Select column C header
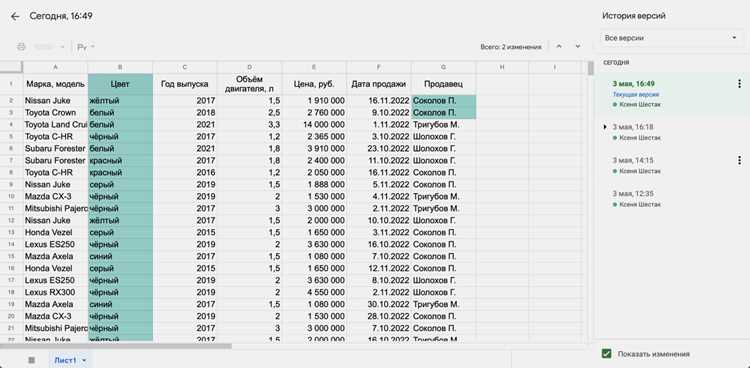The image size is (750, 368). pyautogui.click(x=185, y=67)
